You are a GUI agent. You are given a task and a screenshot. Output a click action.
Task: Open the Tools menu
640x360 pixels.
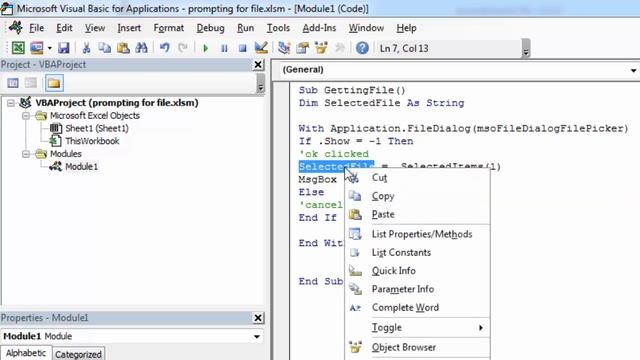coord(278,28)
